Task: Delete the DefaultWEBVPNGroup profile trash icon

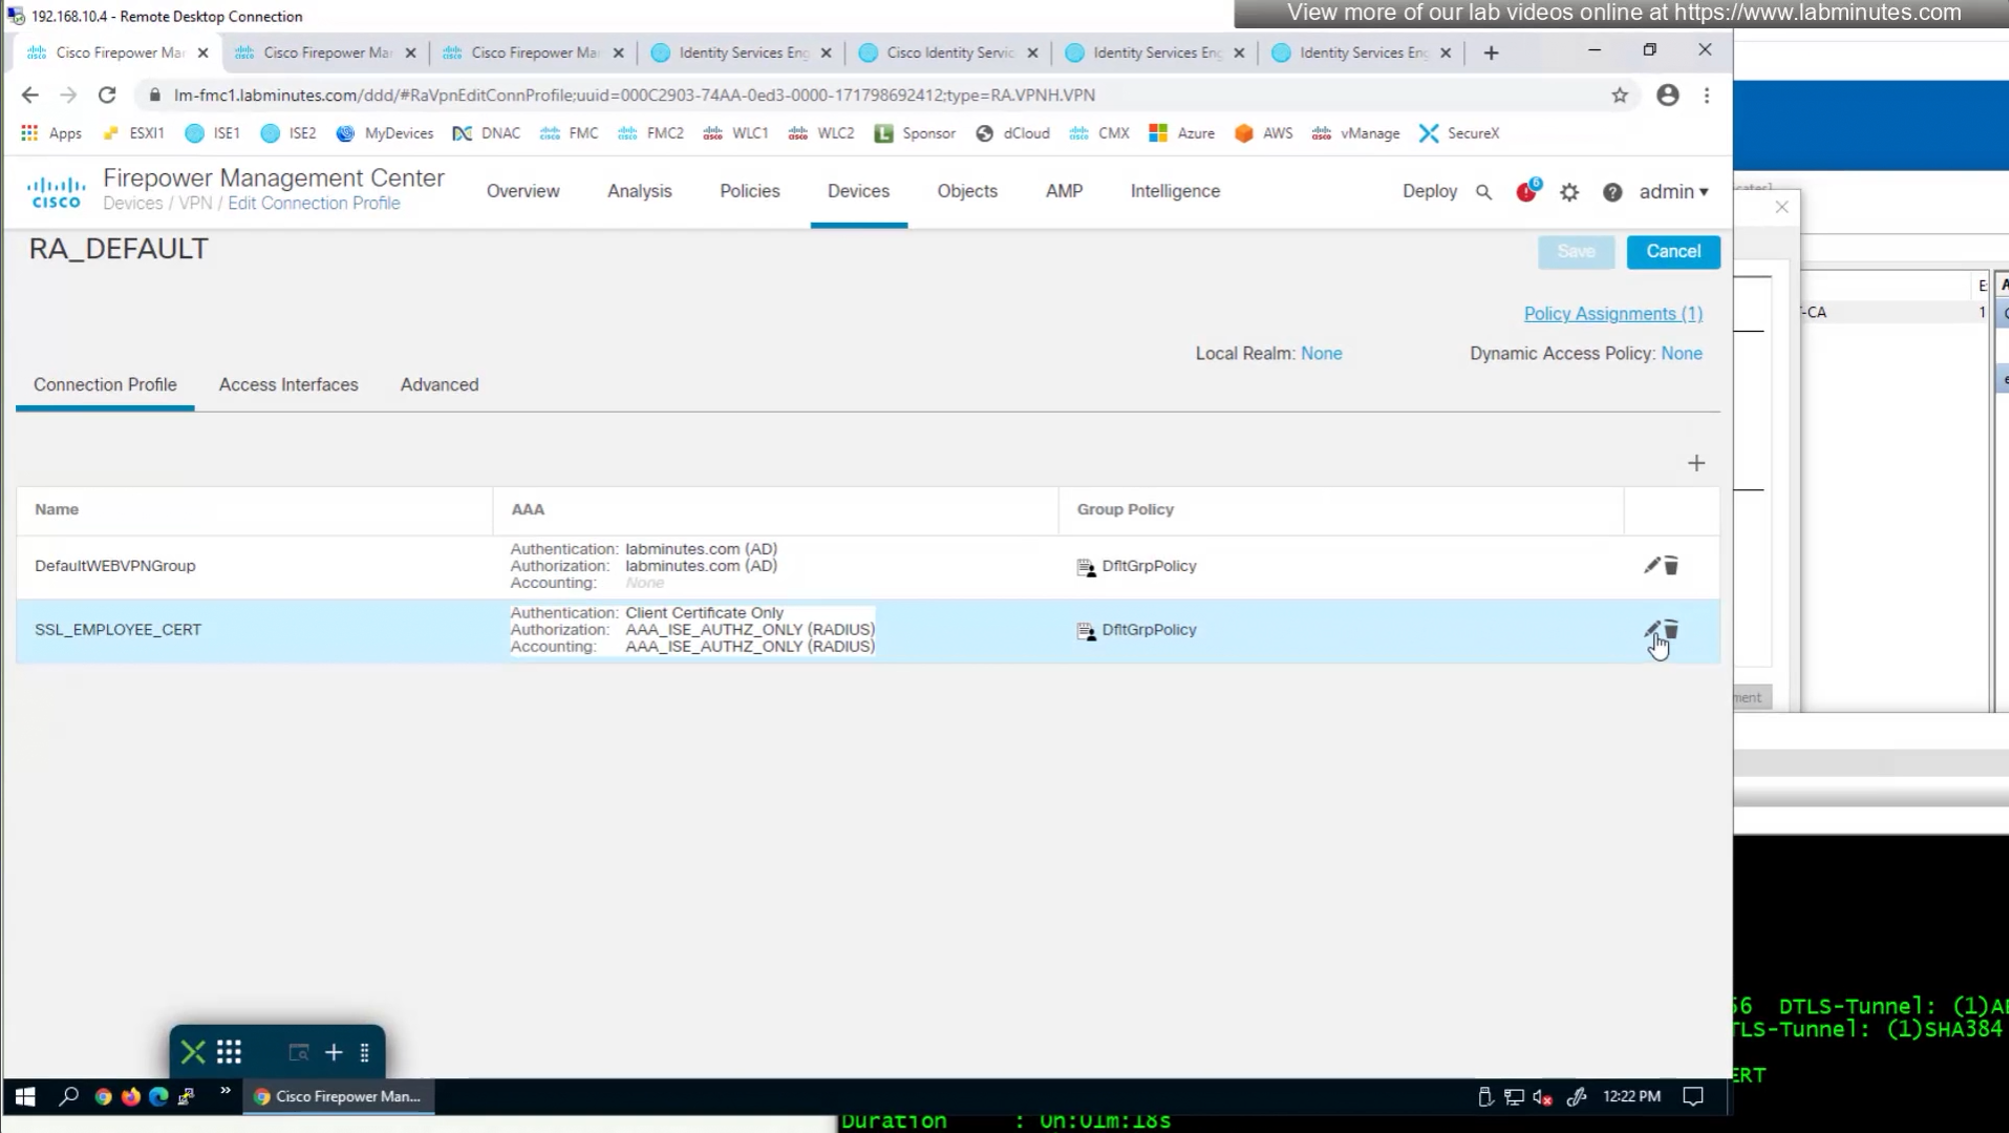Action: 1671,566
